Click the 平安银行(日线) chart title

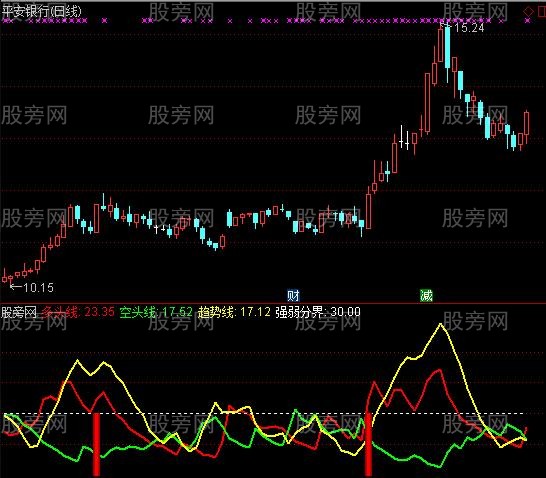pos(41,11)
